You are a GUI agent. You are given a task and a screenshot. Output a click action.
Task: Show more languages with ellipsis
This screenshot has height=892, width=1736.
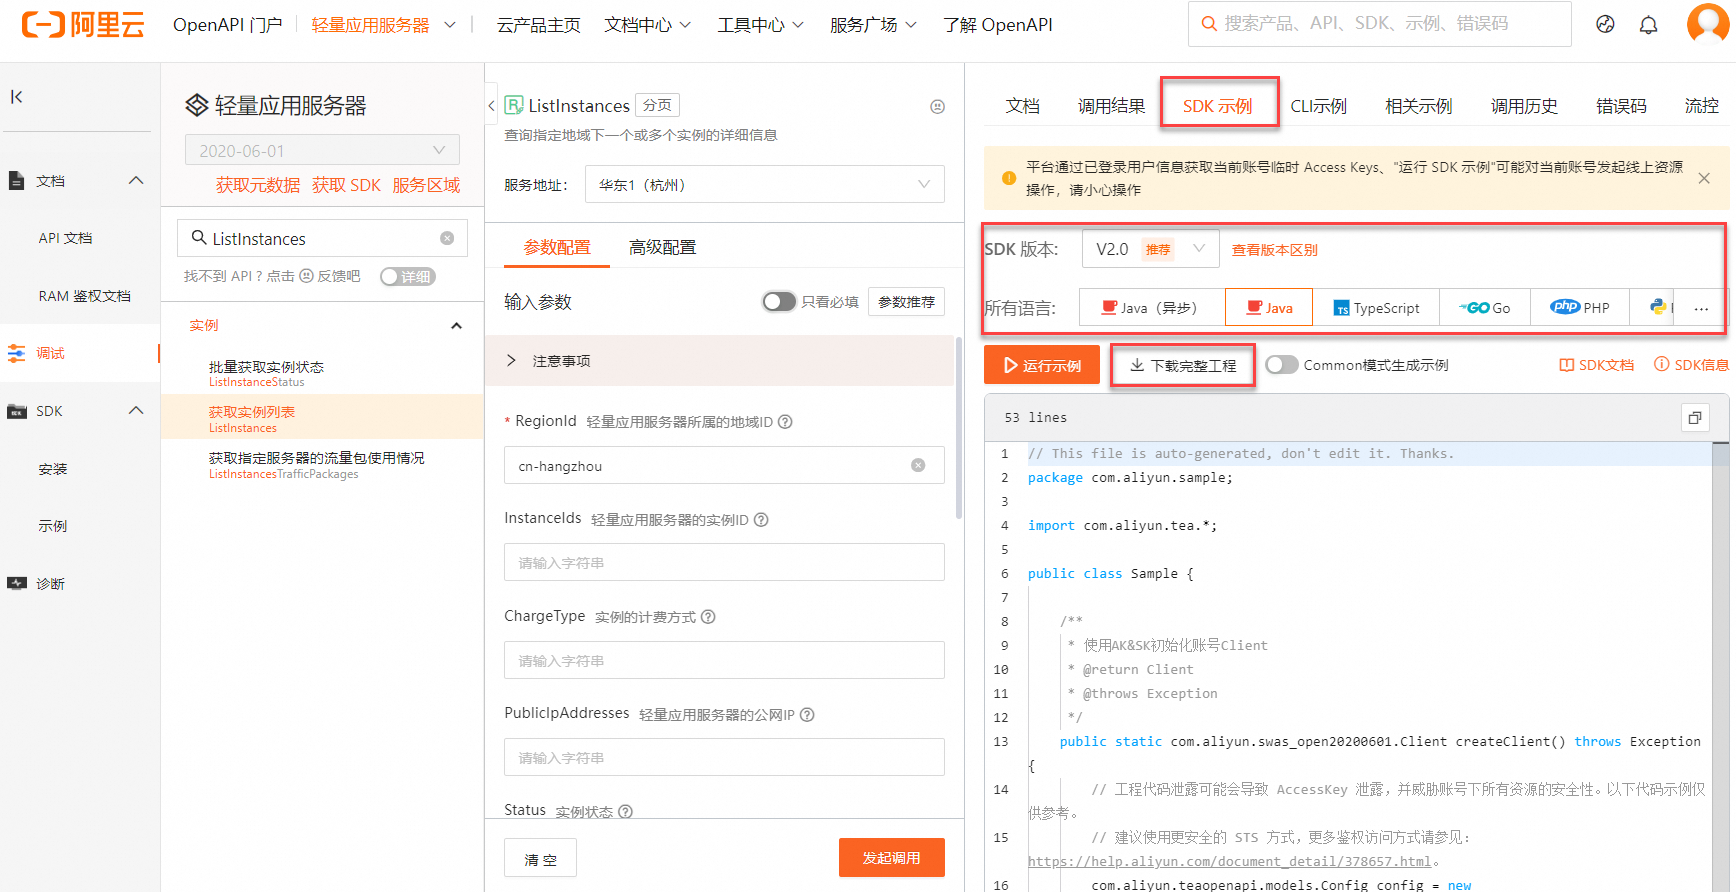(x=1701, y=308)
